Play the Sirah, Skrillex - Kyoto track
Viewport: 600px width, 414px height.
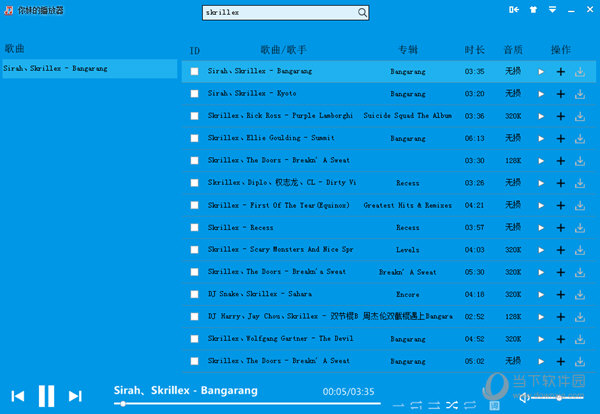point(541,94)
